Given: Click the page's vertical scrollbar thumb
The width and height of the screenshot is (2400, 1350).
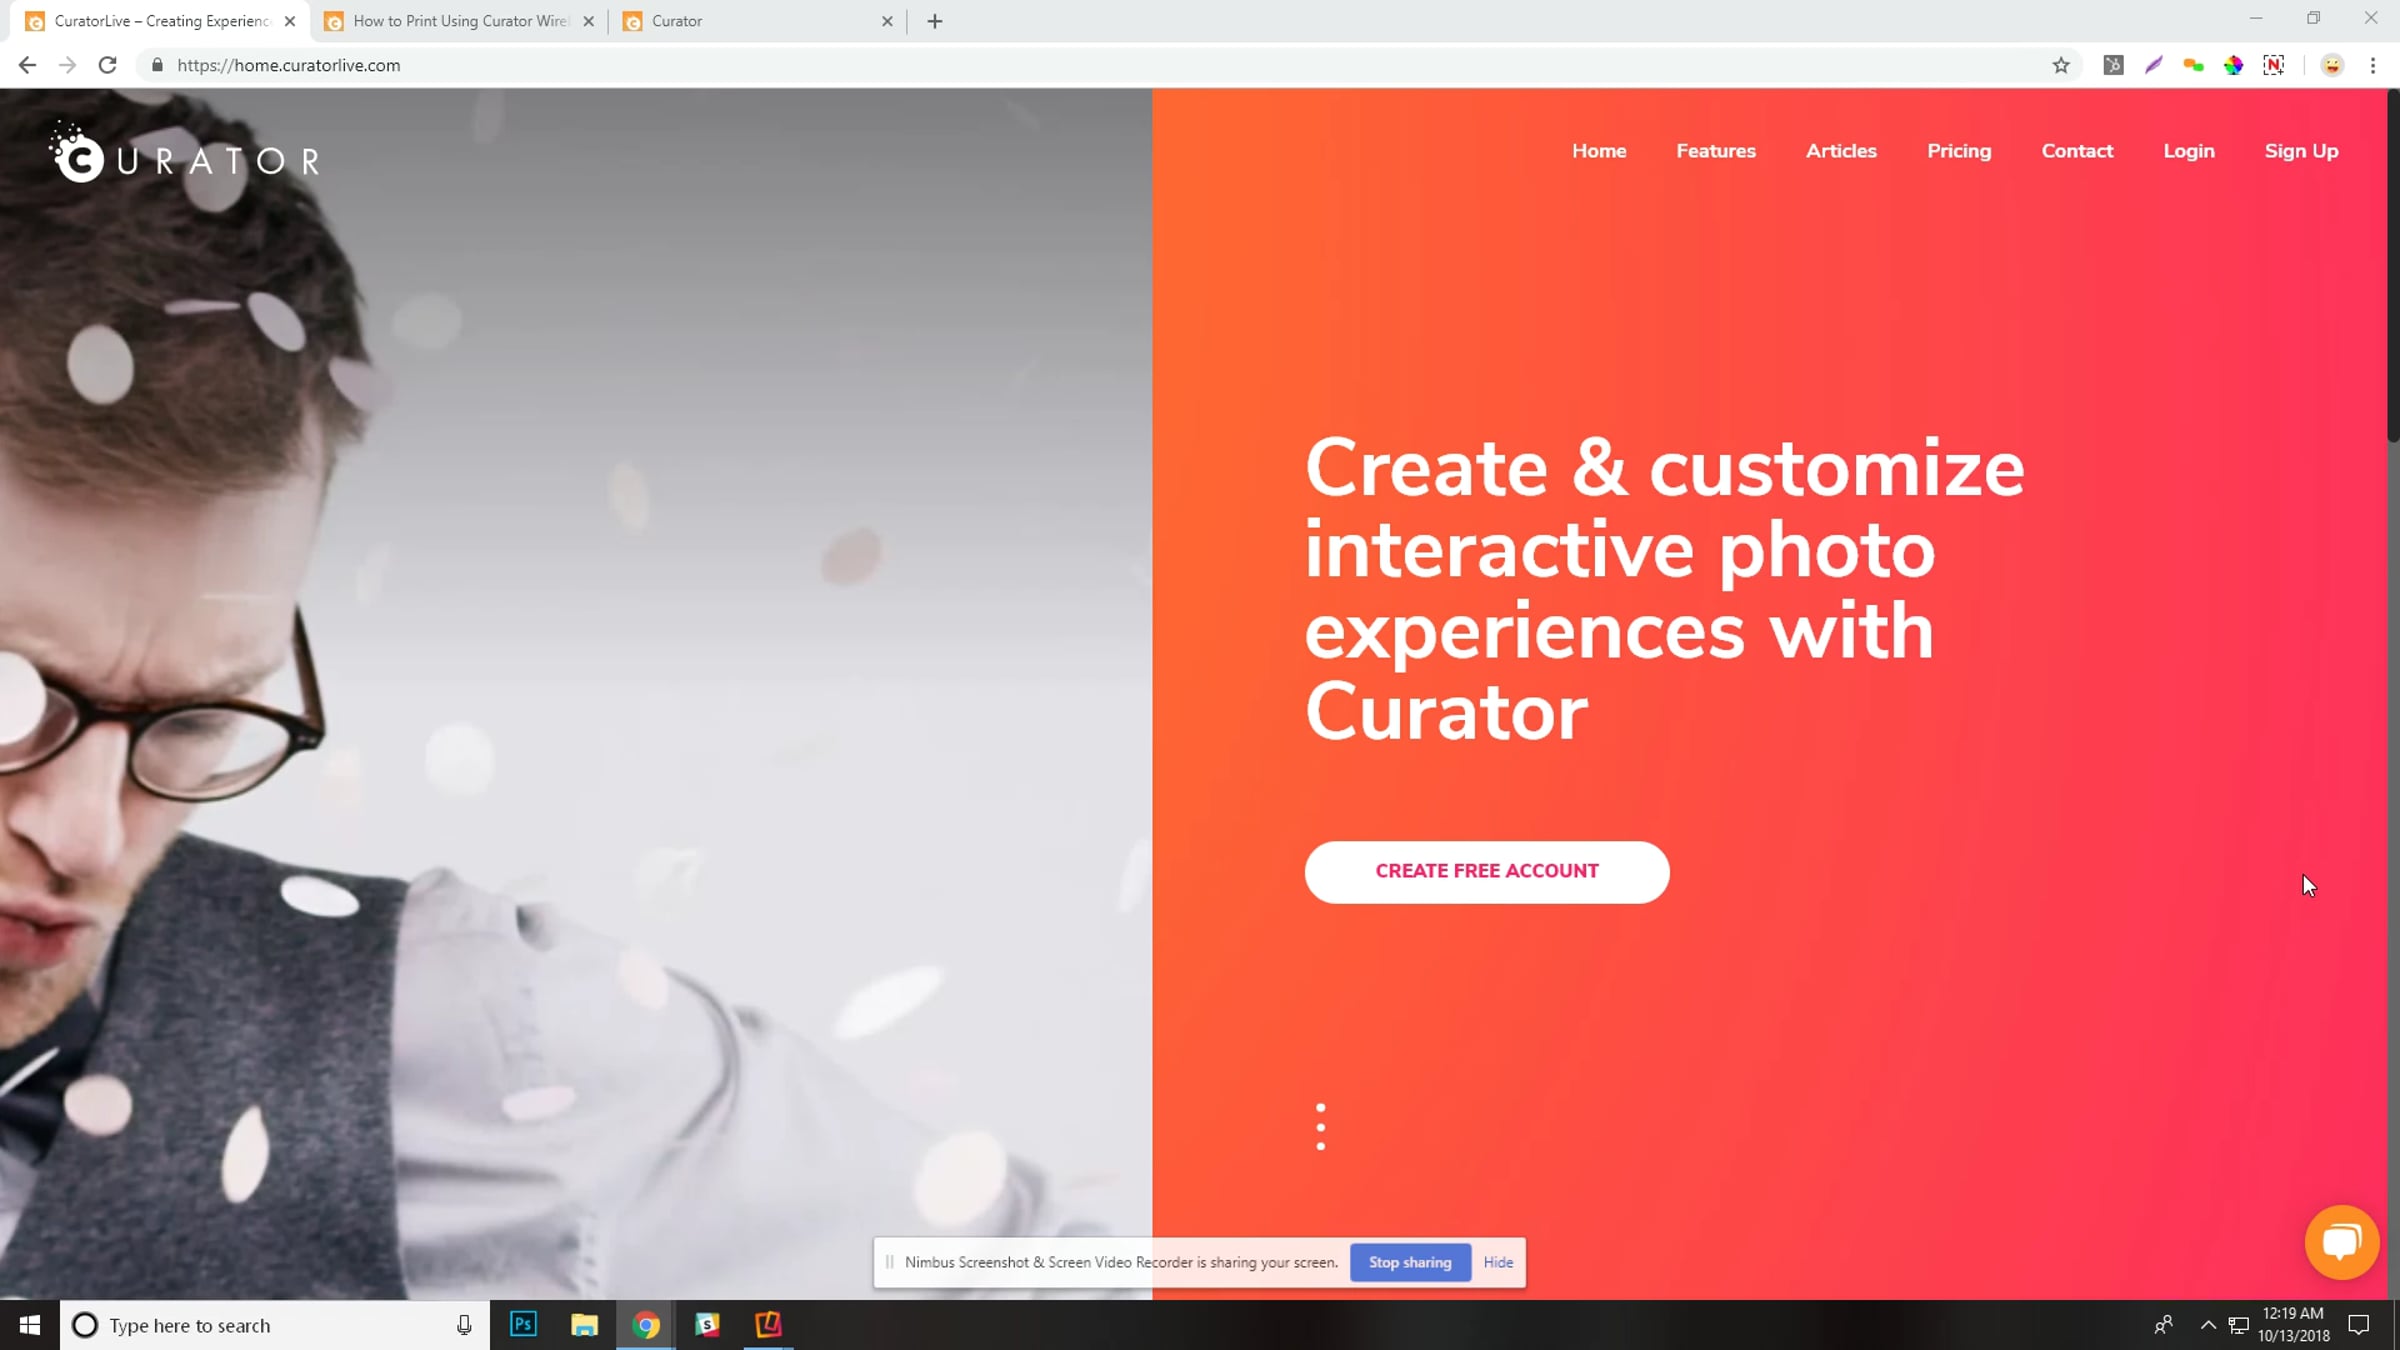Looking at the screenshot, I should click(x=2392, y=265).
